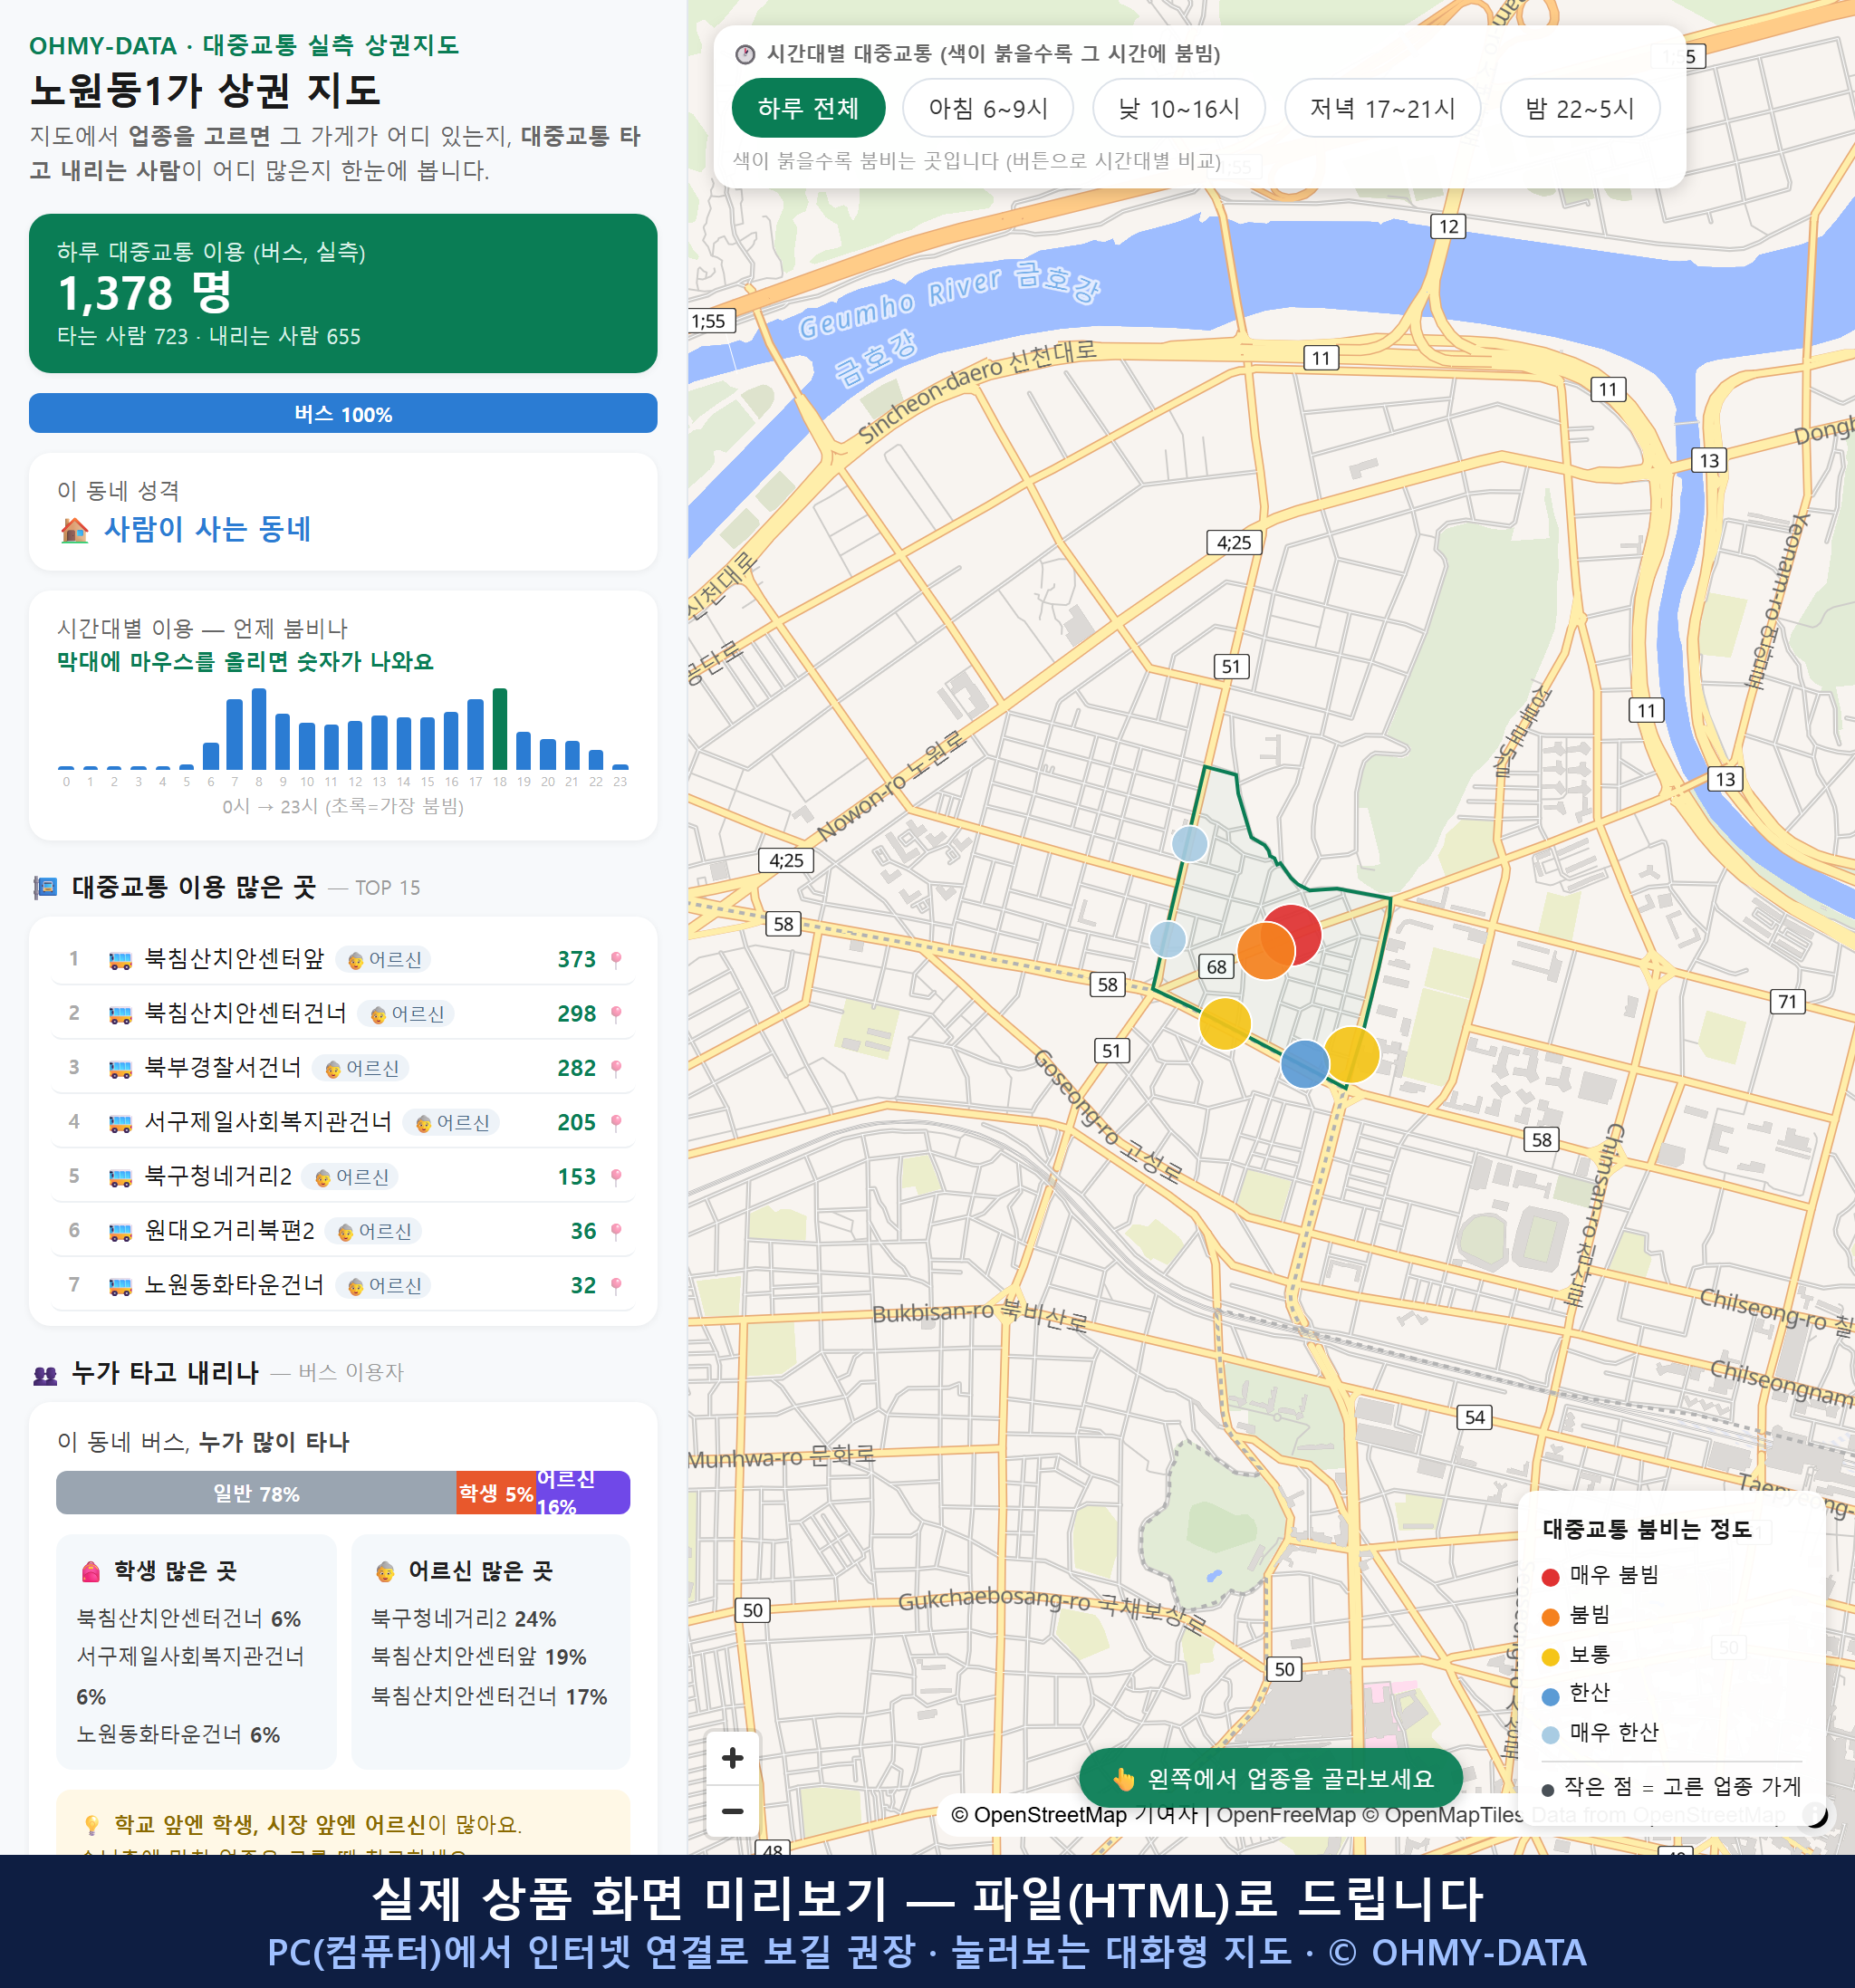The width and height of the screenshot is (1855, 1988).
Task: Select the 북침산치안센터건너 stop name
Action: (245, 1013)
